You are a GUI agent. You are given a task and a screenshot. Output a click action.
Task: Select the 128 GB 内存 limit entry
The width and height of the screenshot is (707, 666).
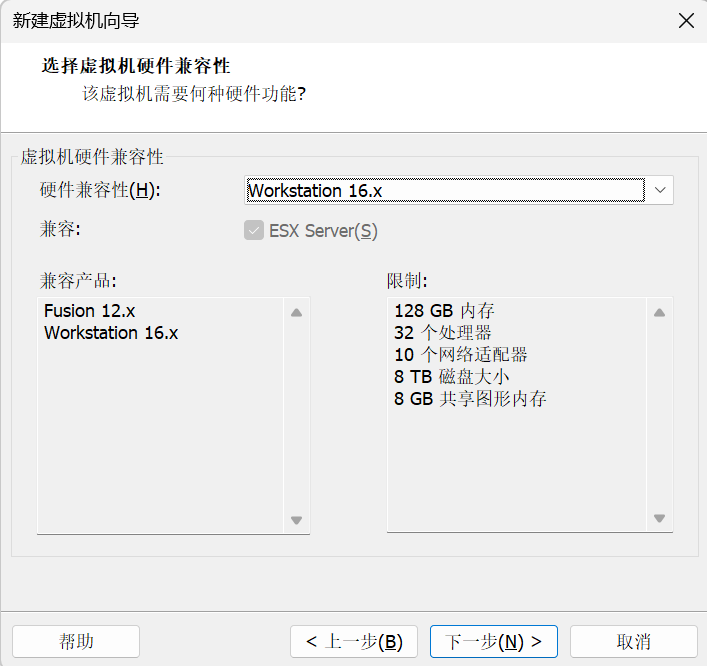(444, 311)
